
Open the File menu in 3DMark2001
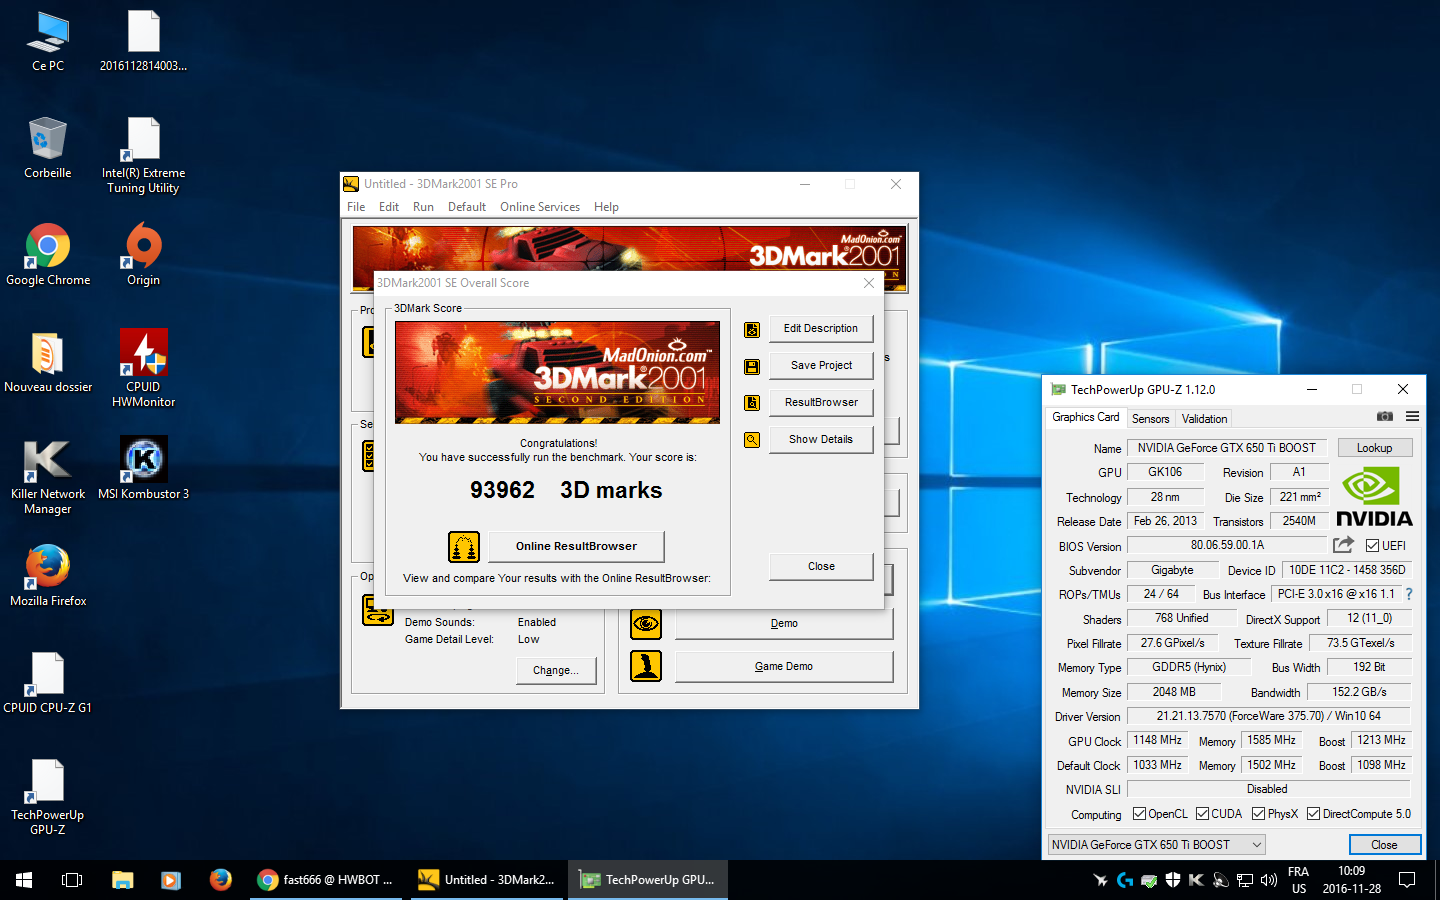[356, 207]
